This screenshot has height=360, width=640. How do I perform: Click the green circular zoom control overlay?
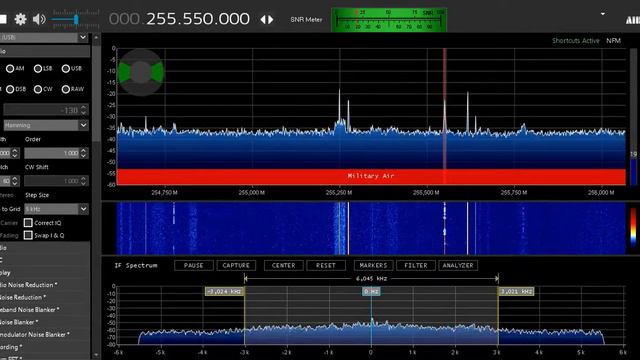tap(141, 72)
